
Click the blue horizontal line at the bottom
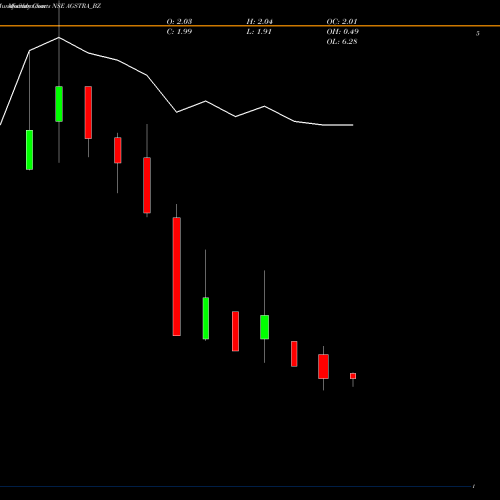[235, 487]
